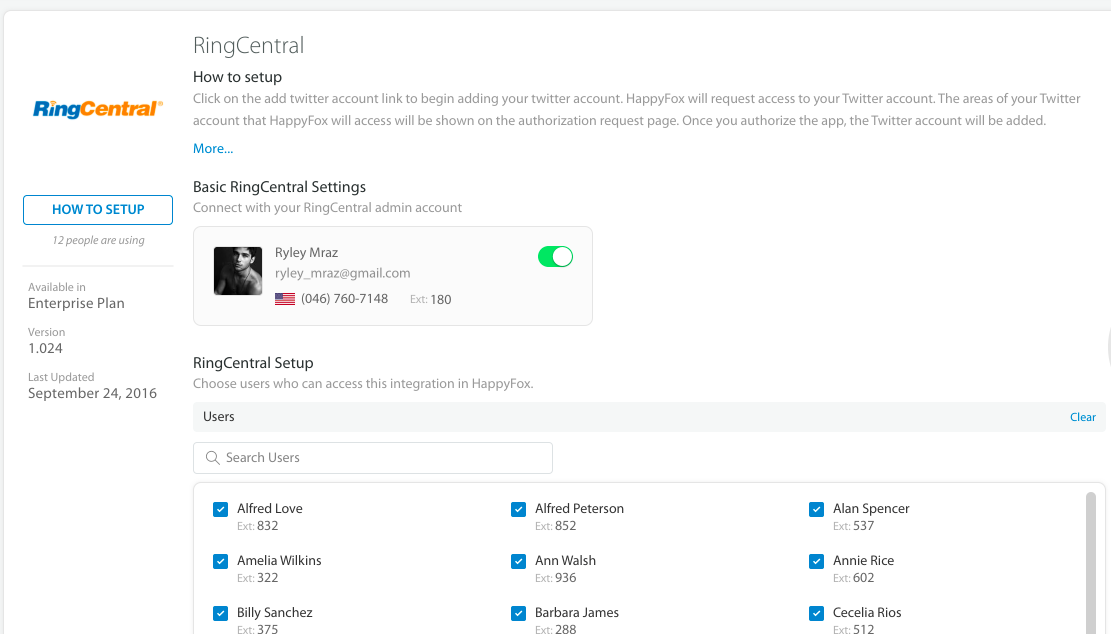Click the RingCentral page title
This screenshot has width=1111, height=634.
coord(249,45)
